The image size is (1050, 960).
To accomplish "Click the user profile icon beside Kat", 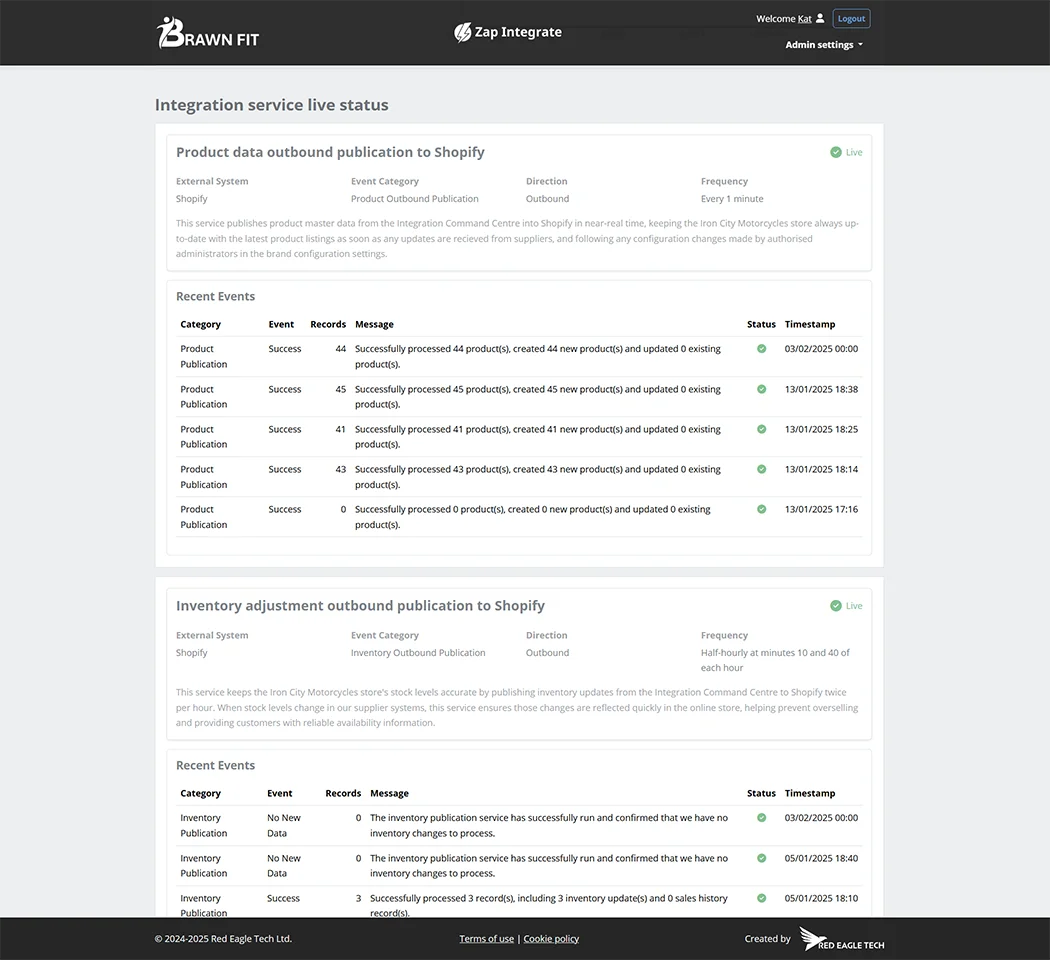I will coord(820,19).
